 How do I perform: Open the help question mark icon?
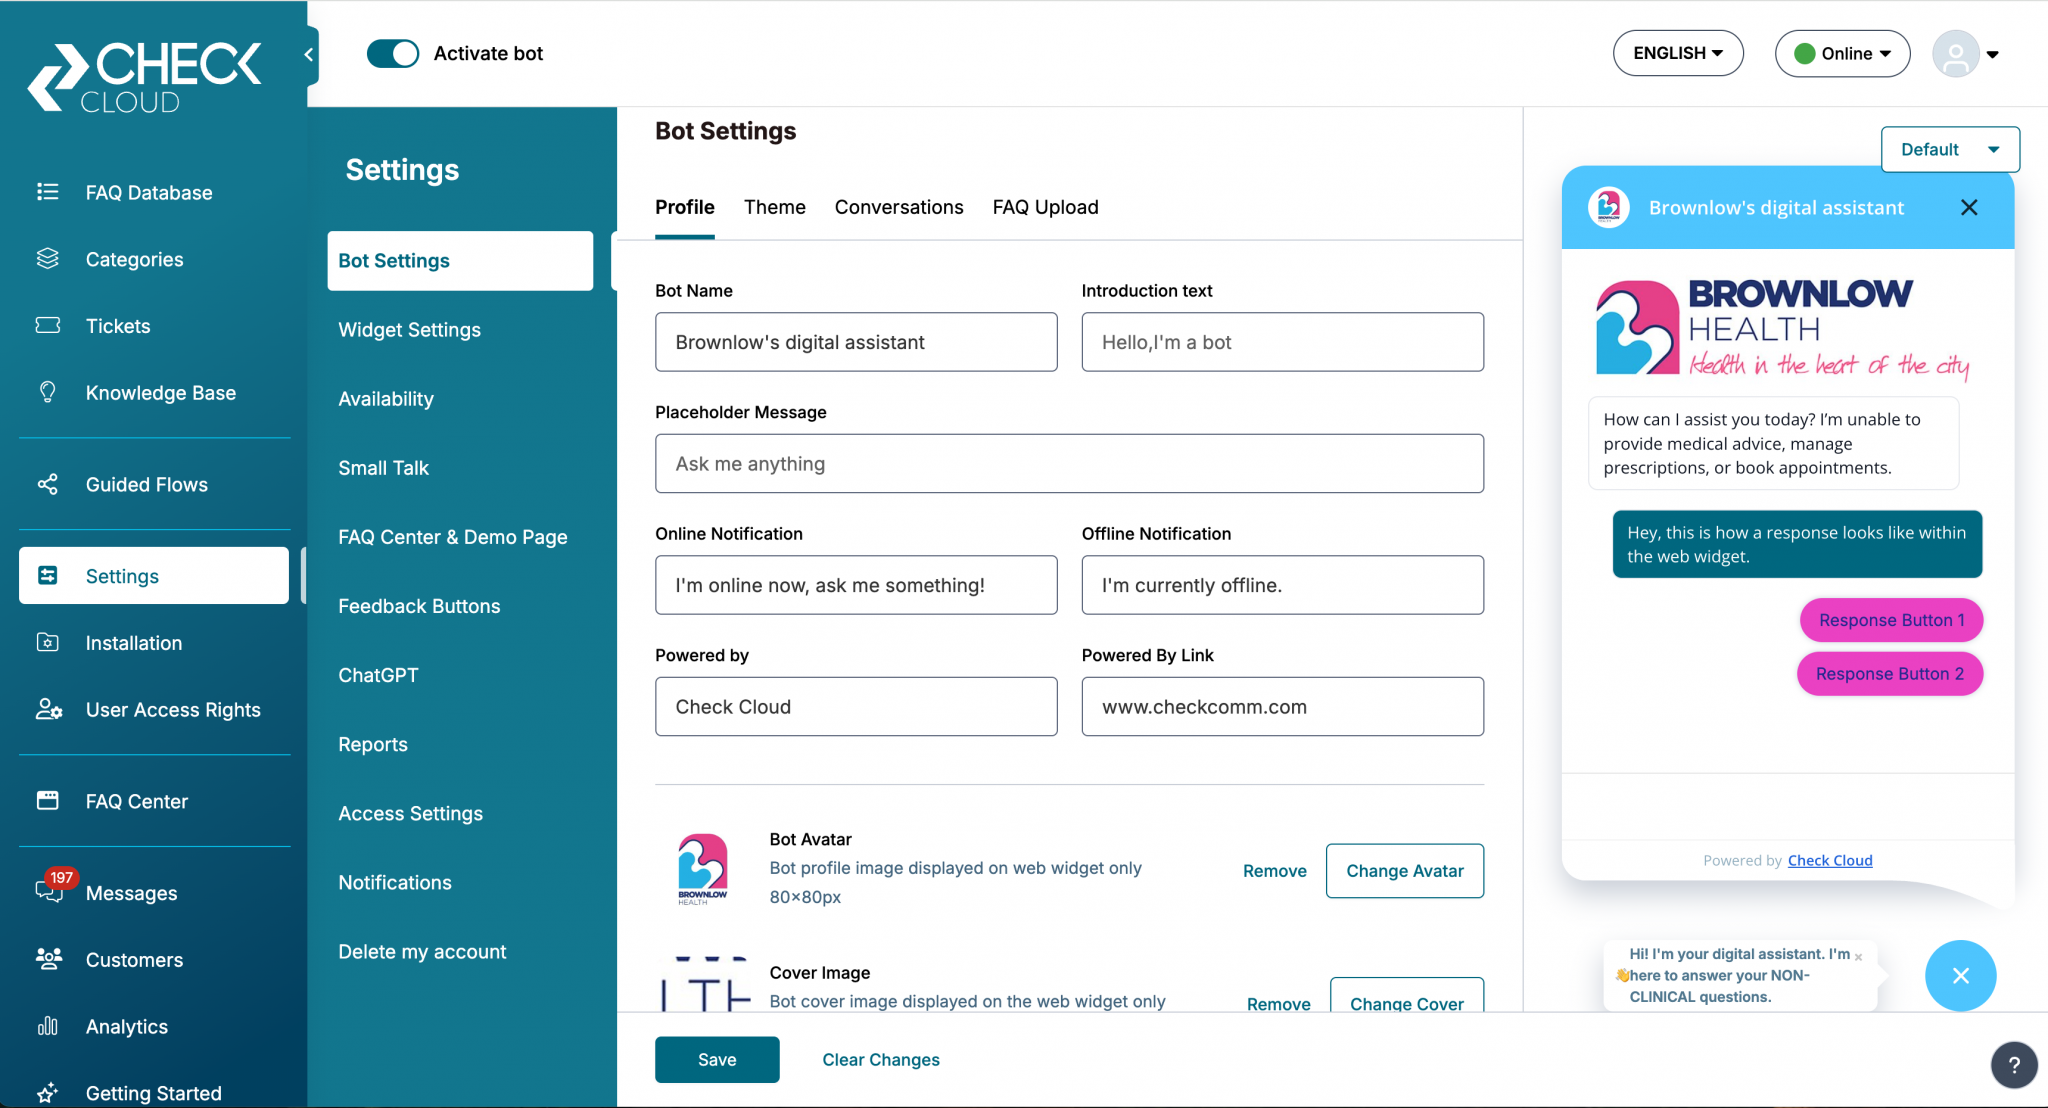tap(2013, 1065)
